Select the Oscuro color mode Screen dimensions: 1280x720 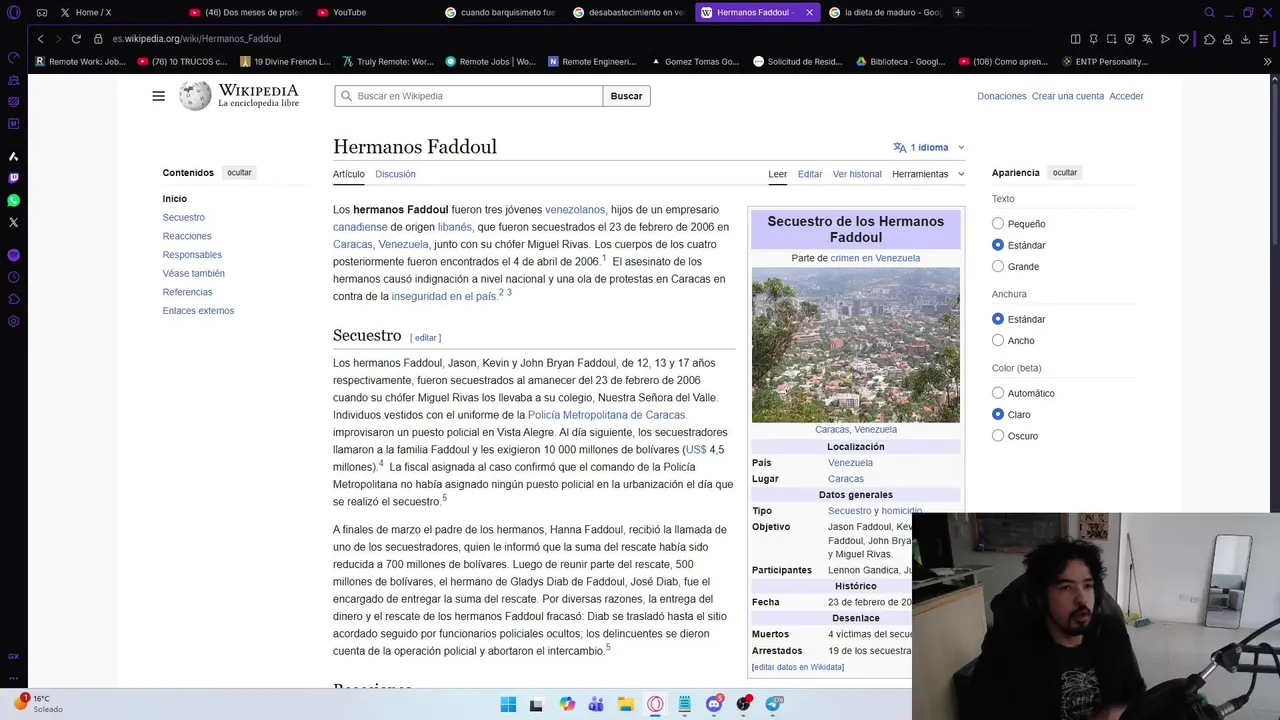click(998, 435)
